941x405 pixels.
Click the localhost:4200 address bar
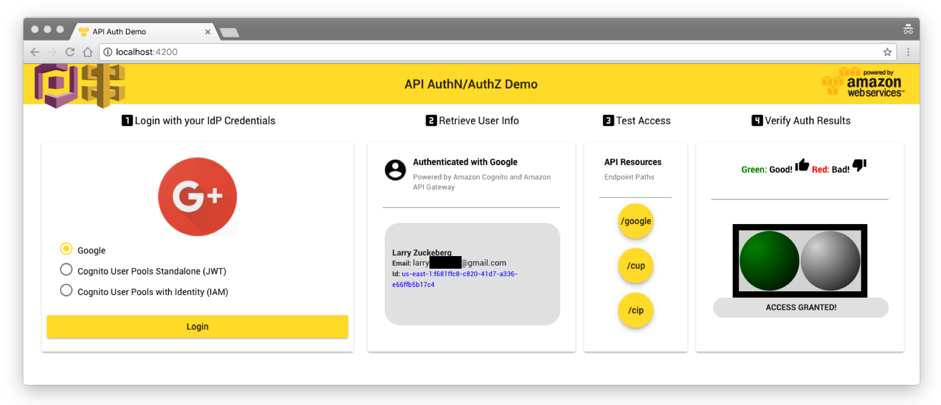pyautogui.click(x=498, y=52)
